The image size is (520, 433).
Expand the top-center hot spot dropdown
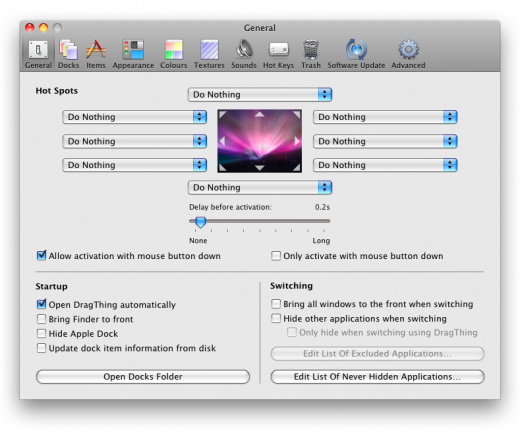[x=260, y=95]
